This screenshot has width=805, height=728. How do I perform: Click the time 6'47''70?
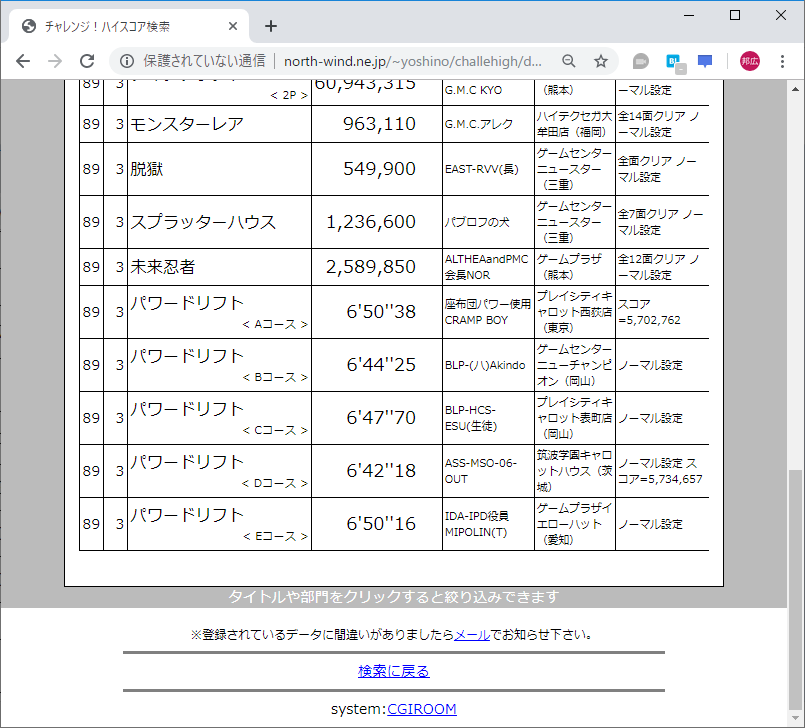381,417
